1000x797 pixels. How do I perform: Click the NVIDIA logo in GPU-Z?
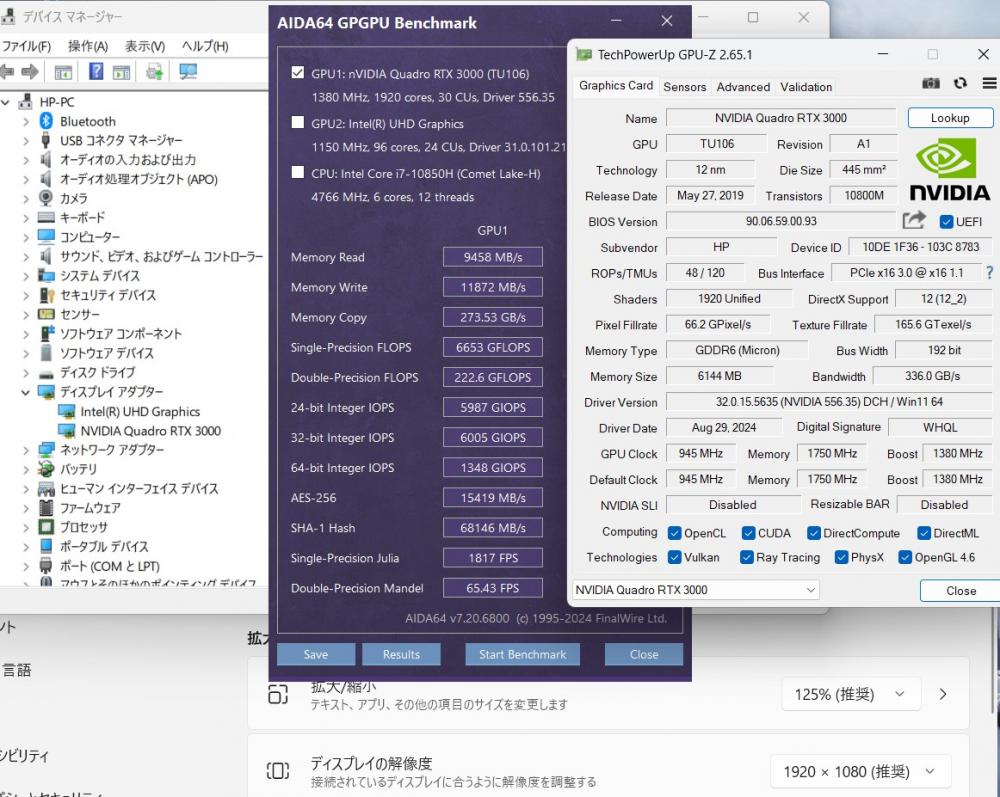(949, 170)
